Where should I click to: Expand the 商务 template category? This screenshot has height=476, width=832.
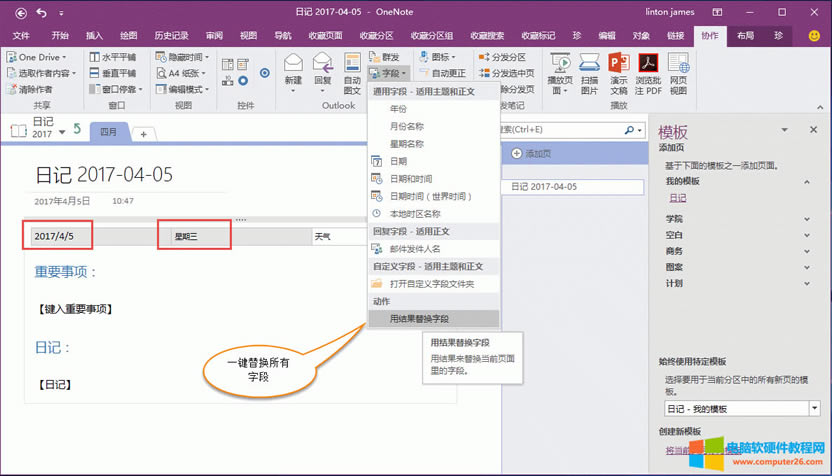(806, 251)
